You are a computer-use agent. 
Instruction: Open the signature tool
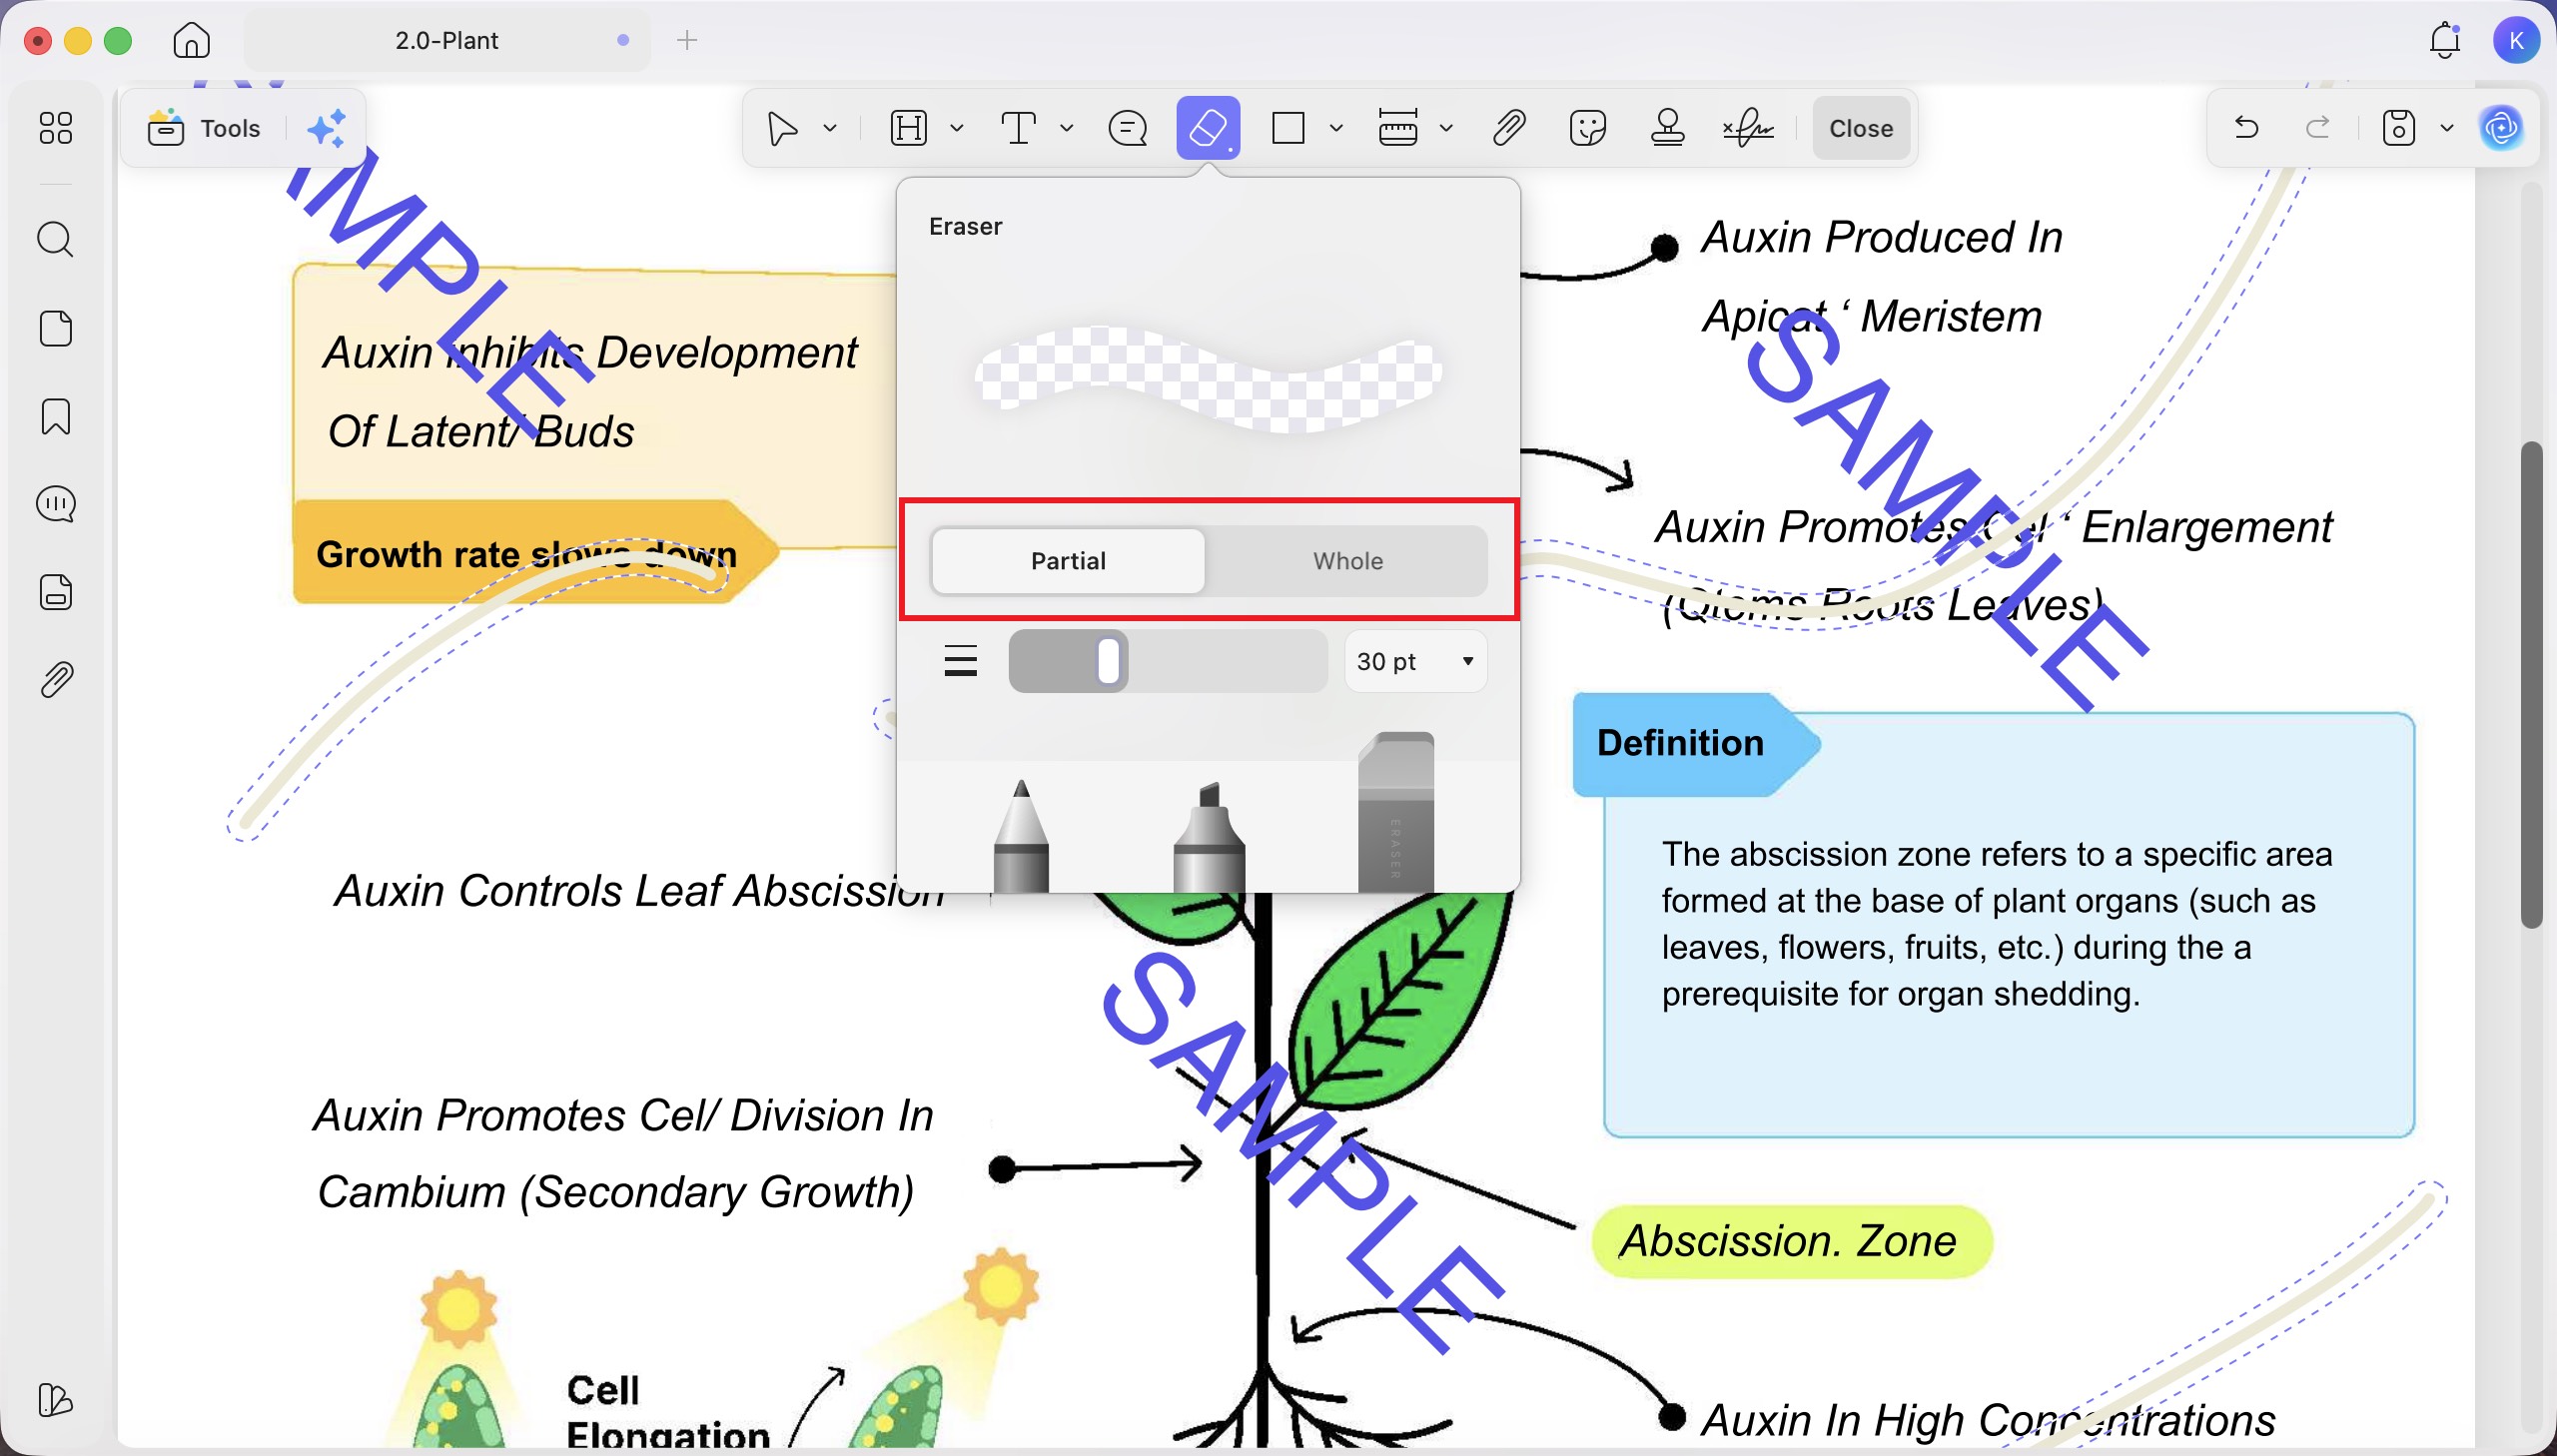click(1748, 128)
